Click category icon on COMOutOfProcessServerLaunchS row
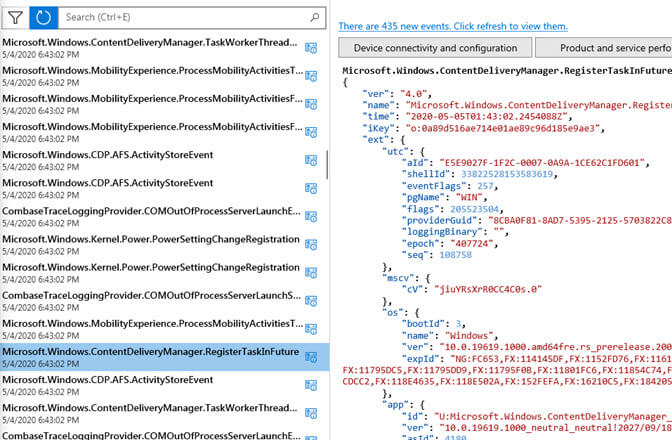Viewport: 672px width, 440px height. [x=311, y=301]
